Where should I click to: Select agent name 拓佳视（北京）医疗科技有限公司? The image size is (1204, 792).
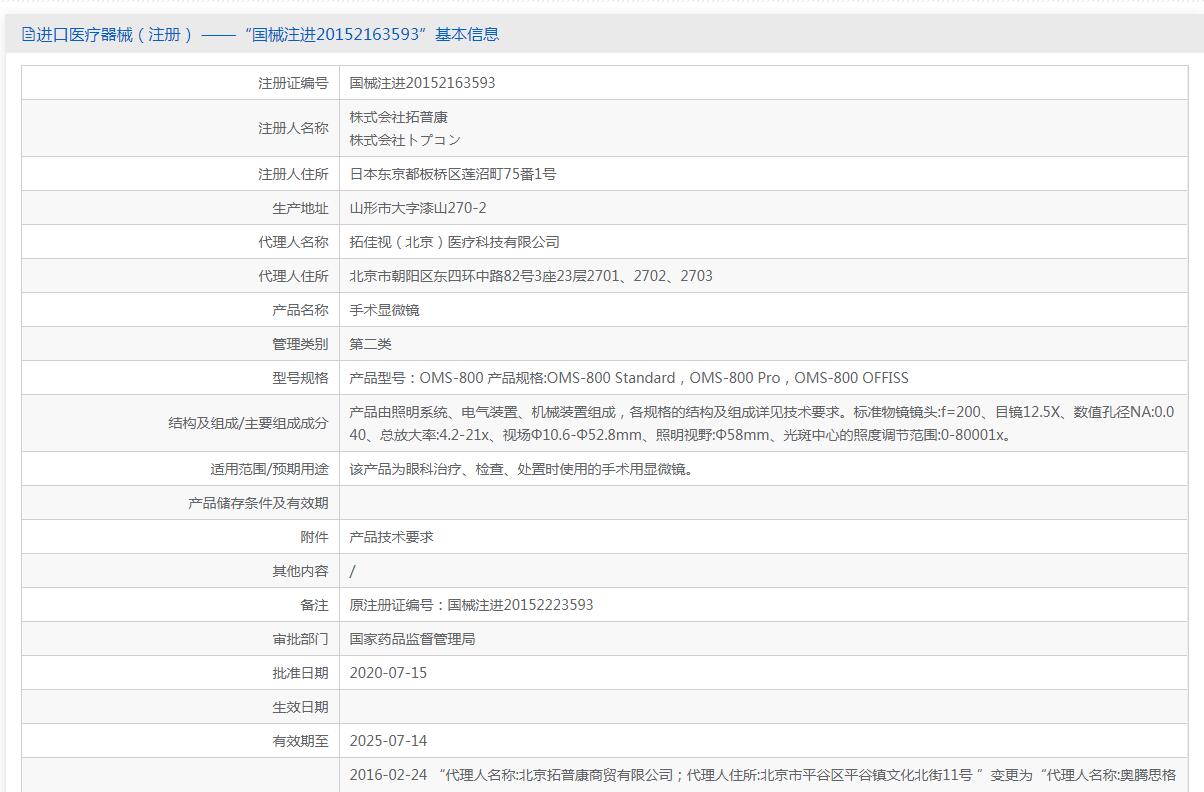(x=454, y=242)
